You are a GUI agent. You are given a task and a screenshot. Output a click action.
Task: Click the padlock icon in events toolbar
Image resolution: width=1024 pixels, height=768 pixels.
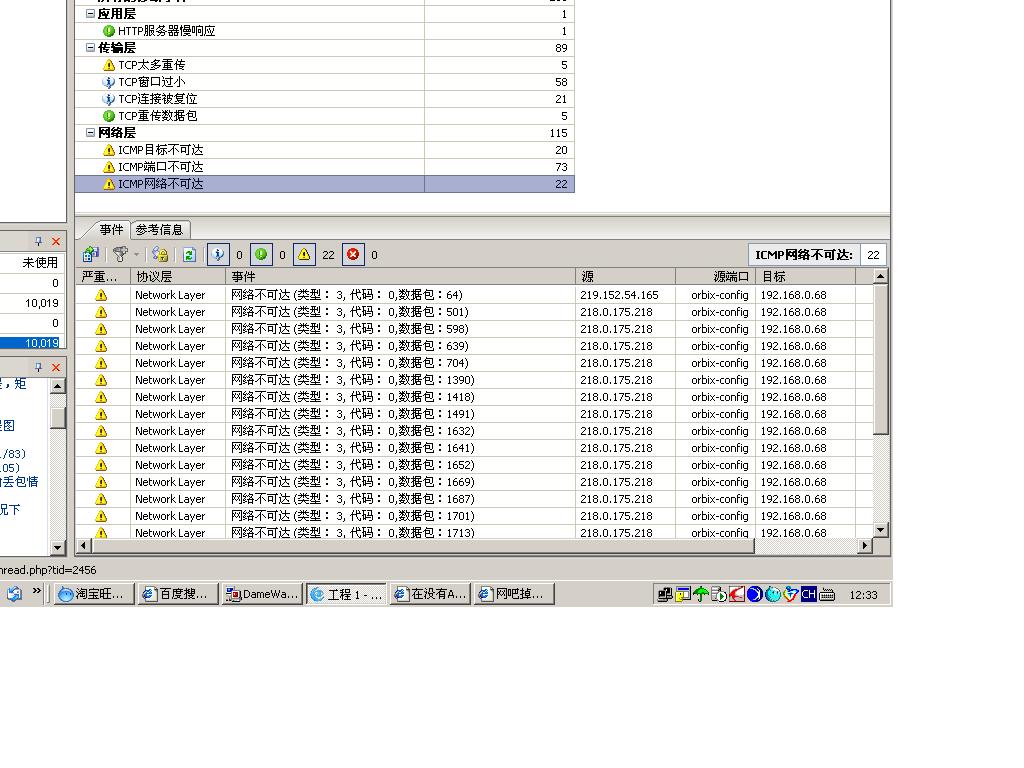point(160,255)
